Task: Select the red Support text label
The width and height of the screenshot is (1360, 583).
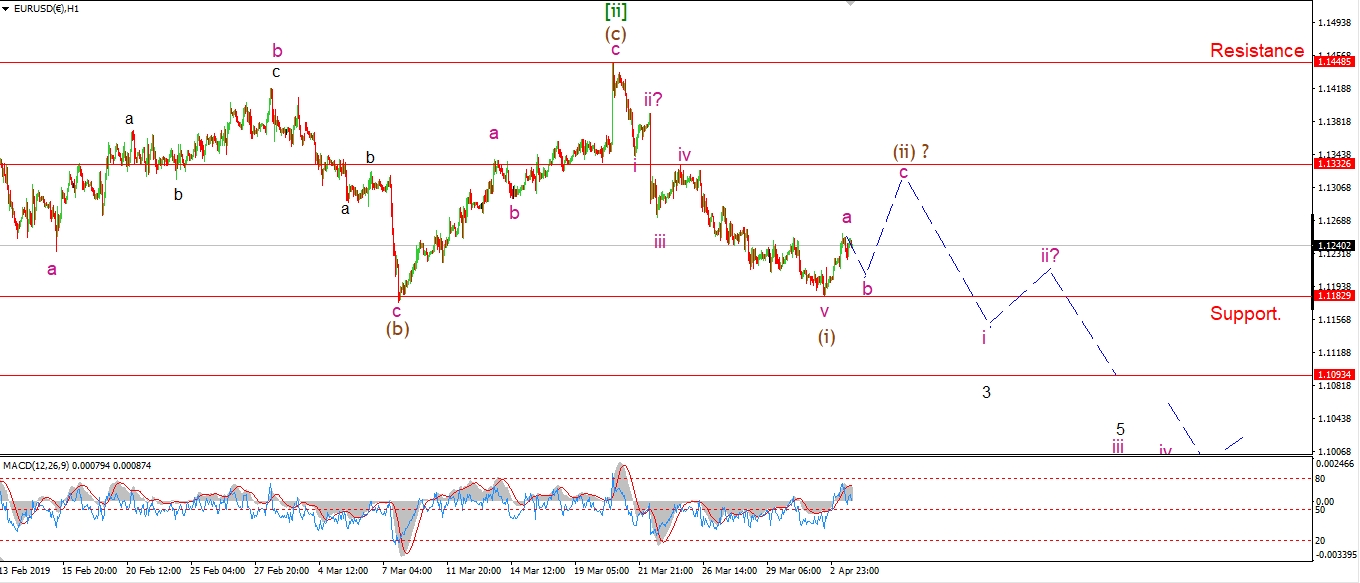Action: pos(1245,313)
